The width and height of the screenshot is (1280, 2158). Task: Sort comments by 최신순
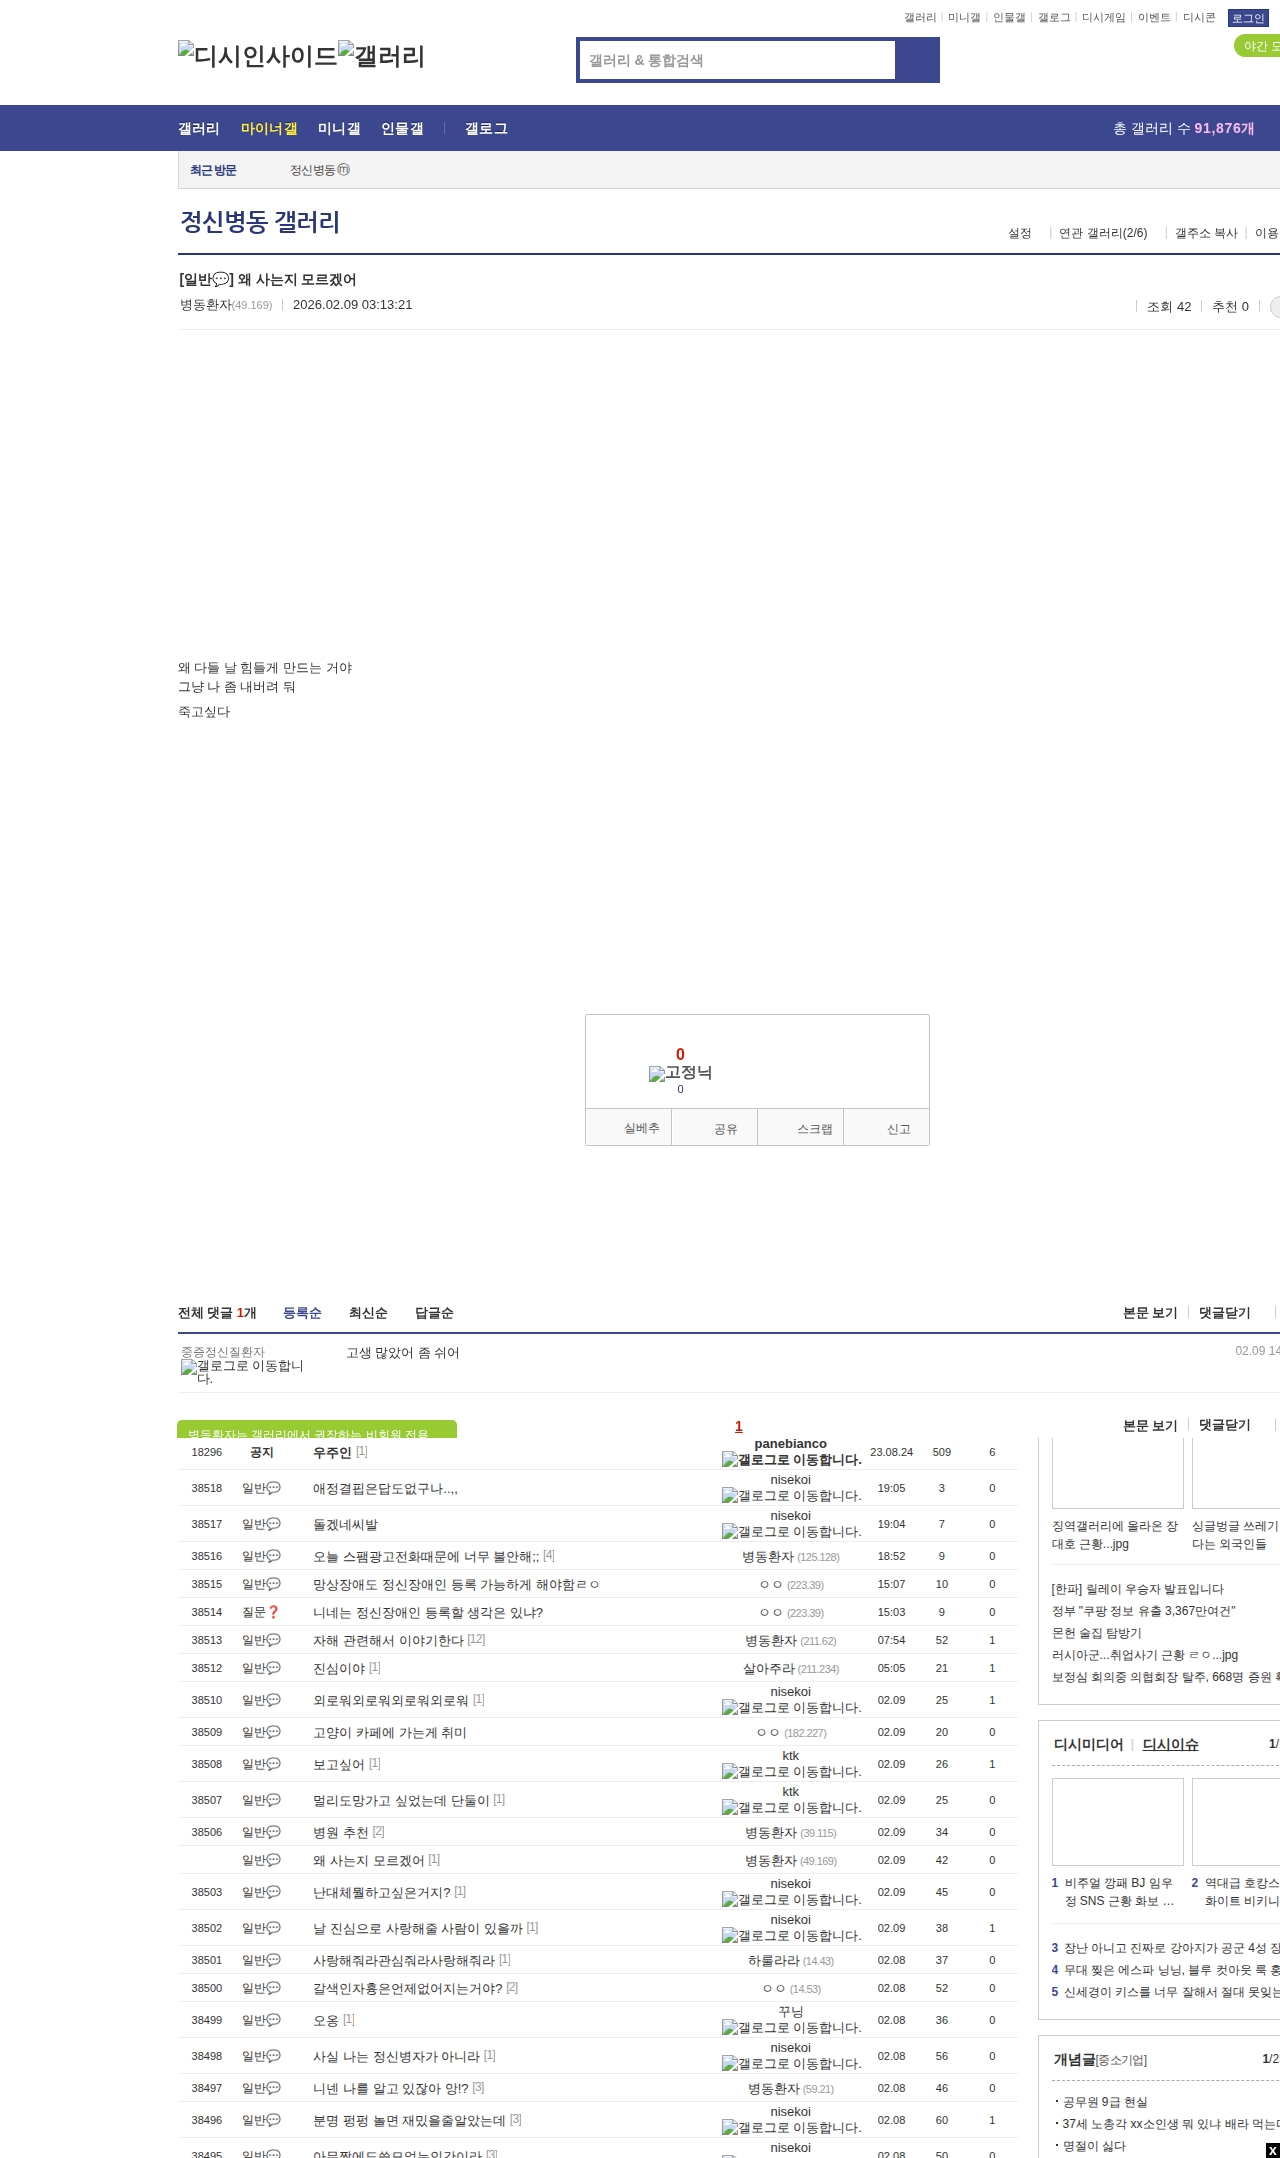[x=368, y=1313]
